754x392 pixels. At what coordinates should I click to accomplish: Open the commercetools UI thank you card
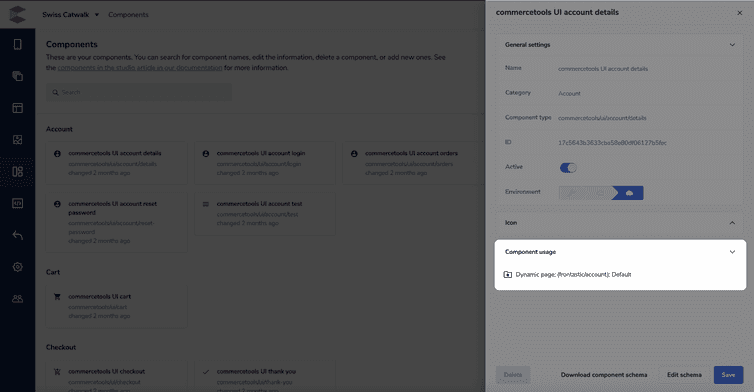[x=265, y=377]
